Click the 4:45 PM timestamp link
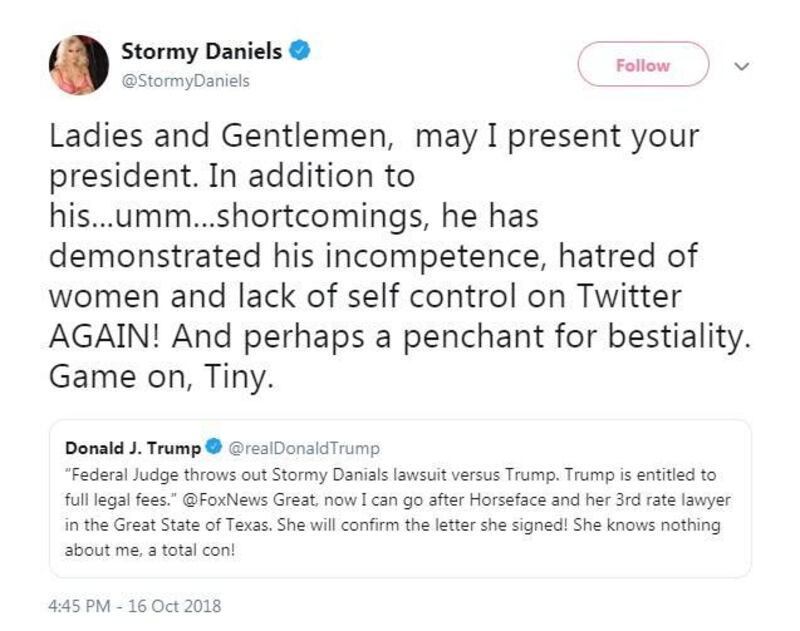The image size is (800, 631). pos(77,605)
